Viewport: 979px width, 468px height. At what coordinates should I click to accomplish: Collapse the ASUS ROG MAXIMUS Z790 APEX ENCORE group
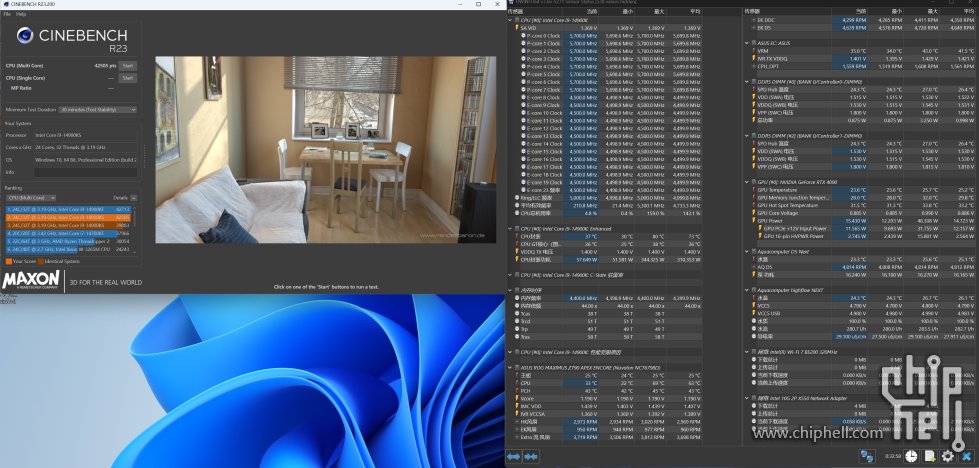pyautogui.click(x=510, y=368)
